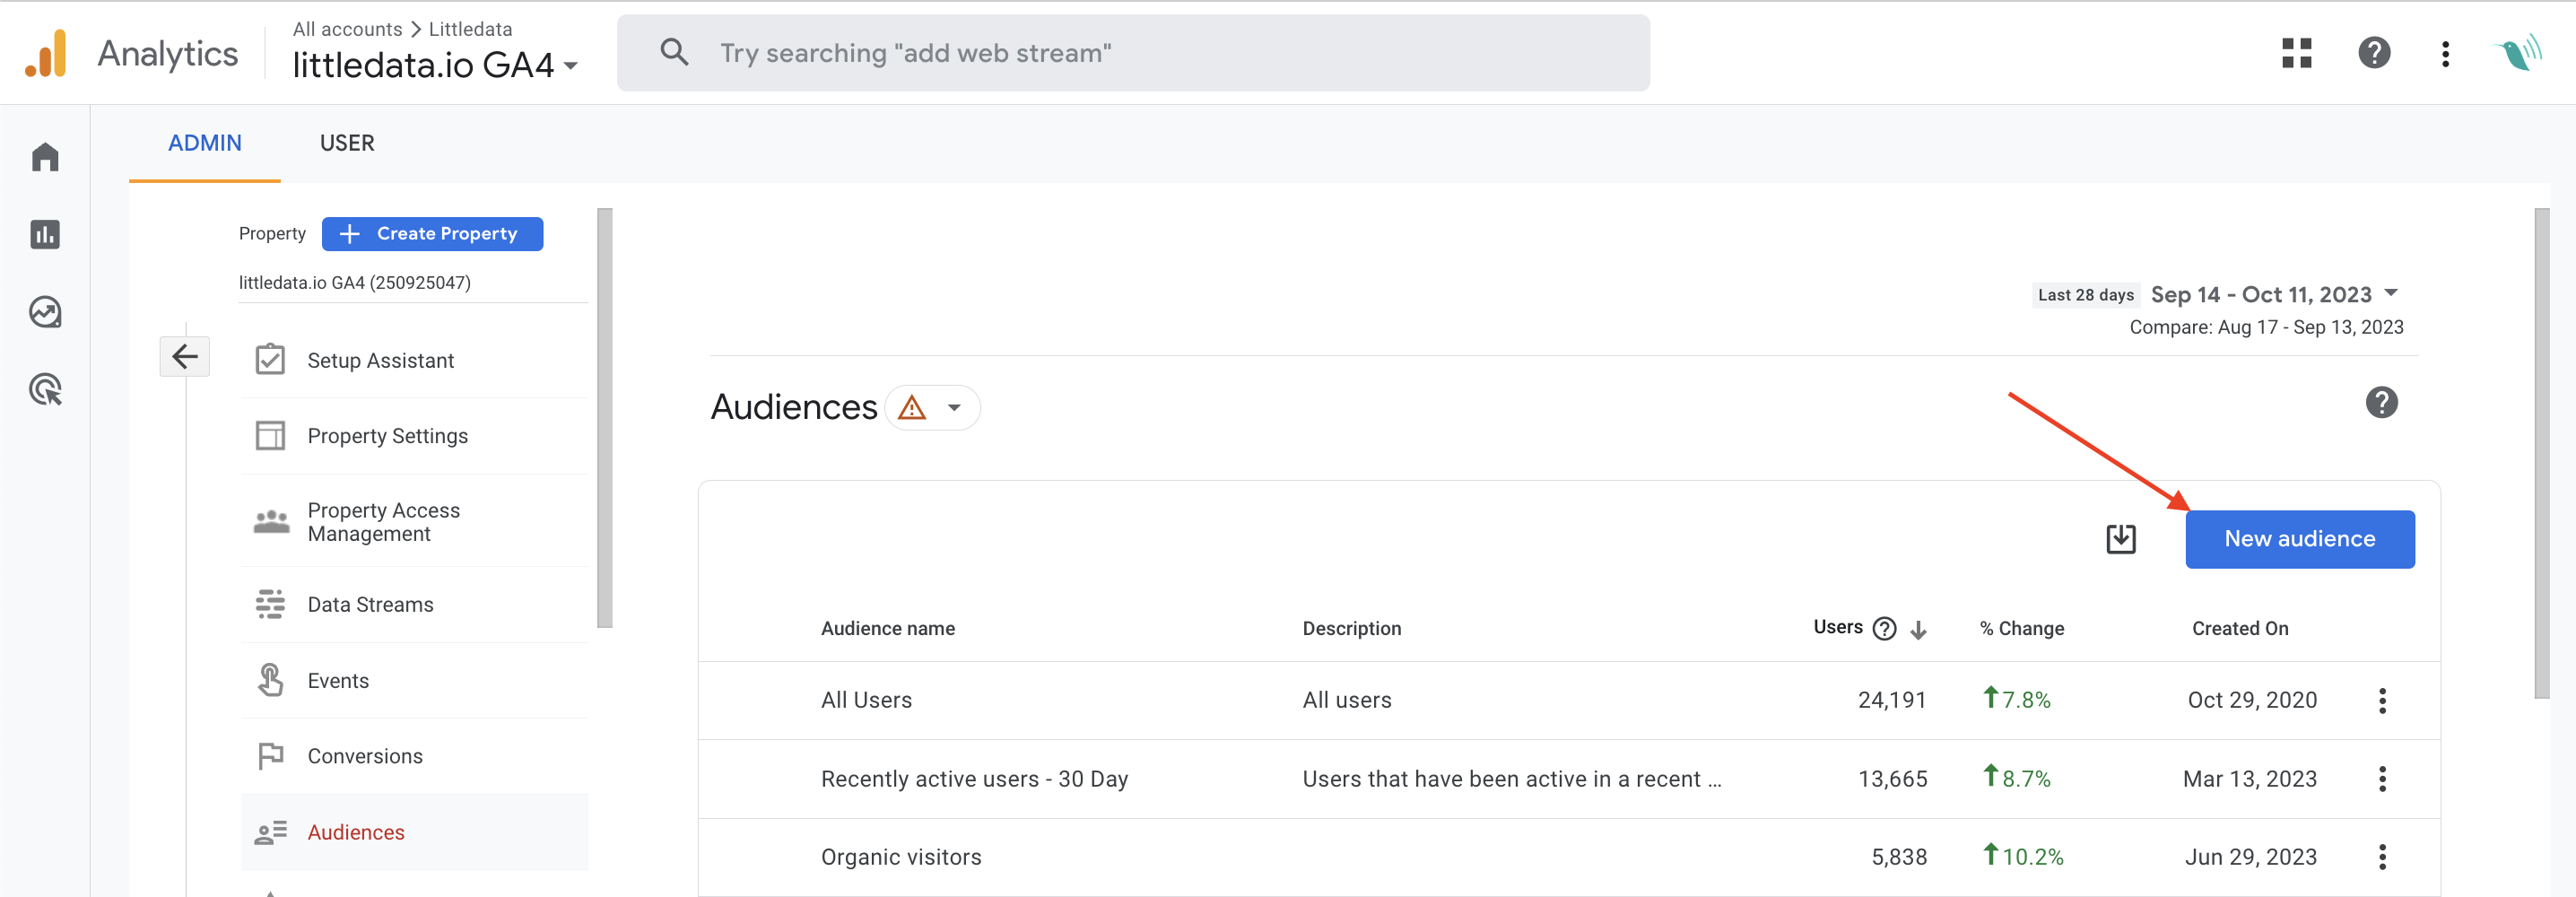Switch to the USER tab
Screen dimensions: 2576x897
point(347,143)
